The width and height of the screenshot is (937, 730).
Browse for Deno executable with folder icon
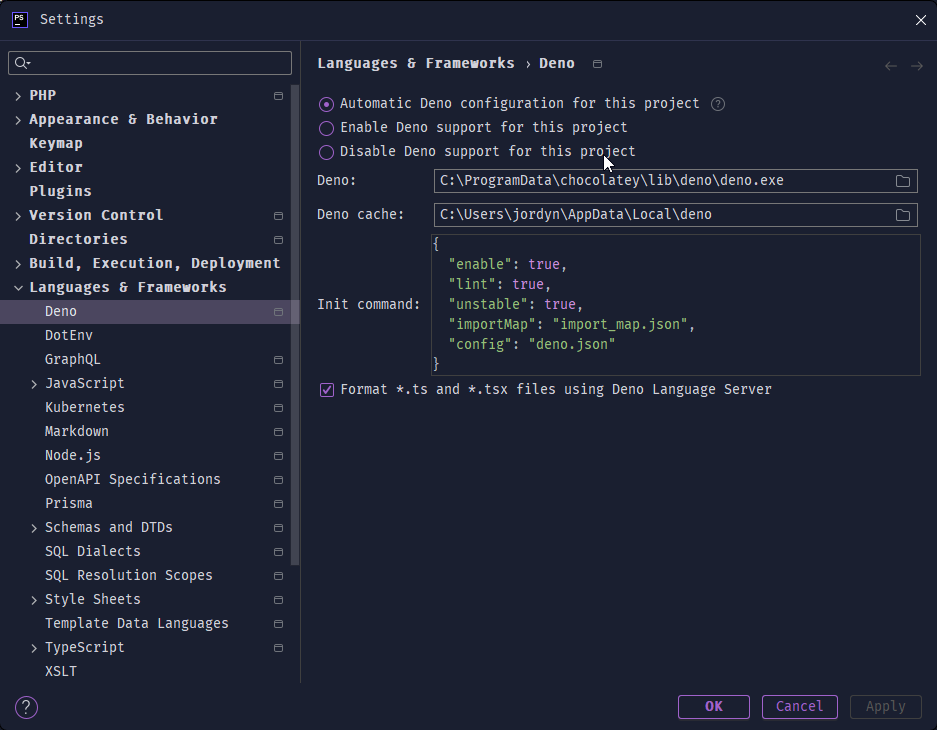tap(902, 181)
